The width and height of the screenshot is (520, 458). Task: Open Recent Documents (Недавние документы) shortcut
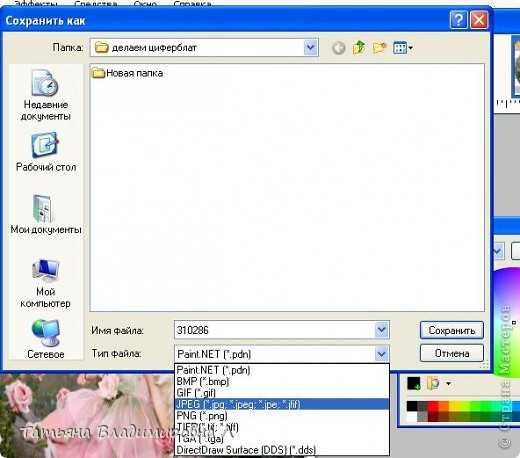45,95
